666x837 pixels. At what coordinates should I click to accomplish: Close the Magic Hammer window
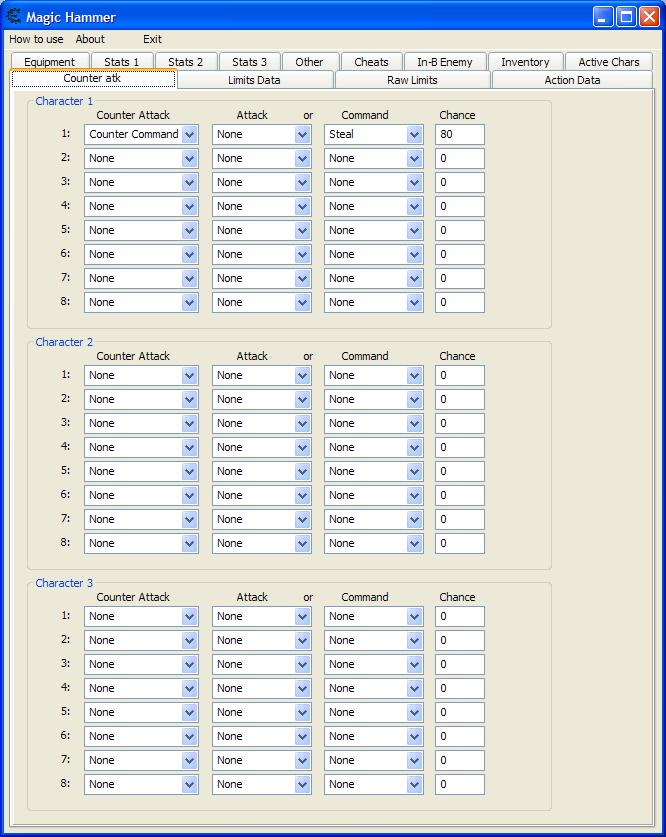(649, 17)
